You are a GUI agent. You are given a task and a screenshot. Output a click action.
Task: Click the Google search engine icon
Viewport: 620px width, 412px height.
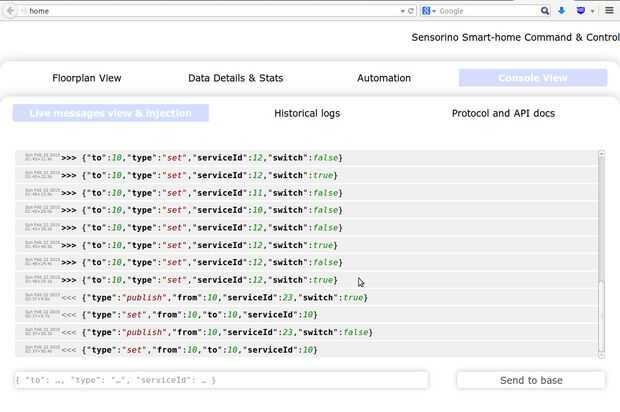[x=426, y=11]
